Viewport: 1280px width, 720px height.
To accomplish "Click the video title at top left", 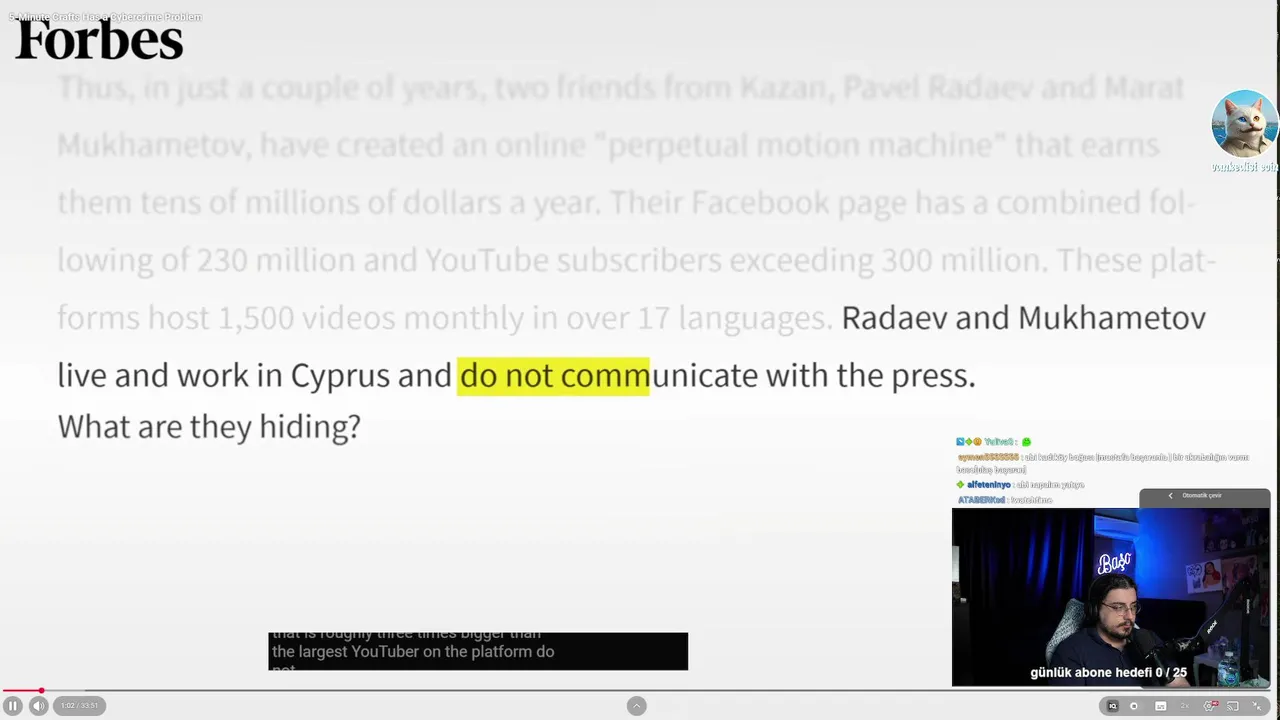I will tap(105, 17).
